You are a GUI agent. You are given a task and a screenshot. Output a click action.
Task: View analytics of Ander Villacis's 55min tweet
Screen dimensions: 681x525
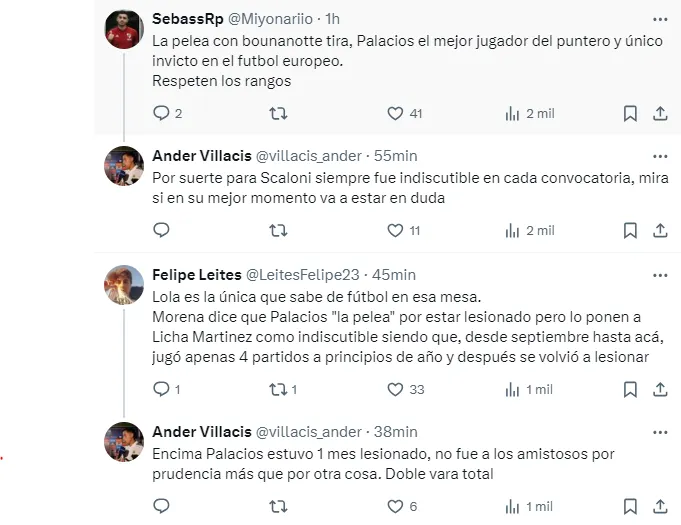coord(512,230)
